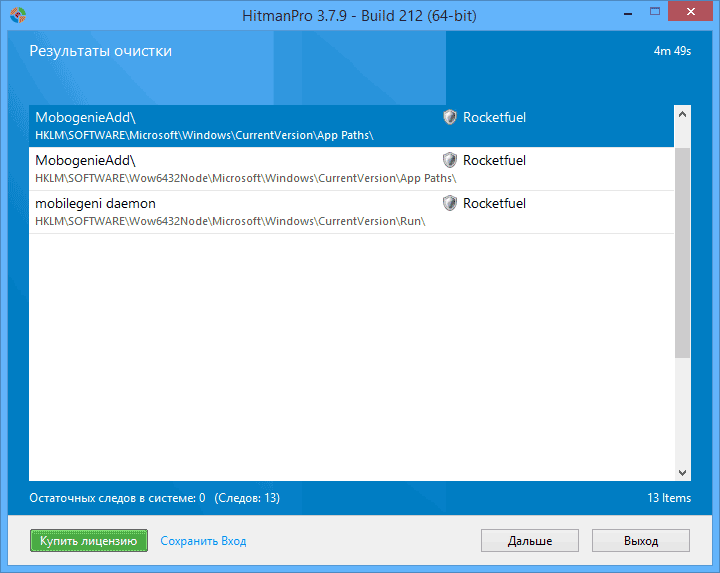Select the first MobogenieAdd\ entry
The width and height of the screenshot is (720, 573).
(x=351, y=126)
